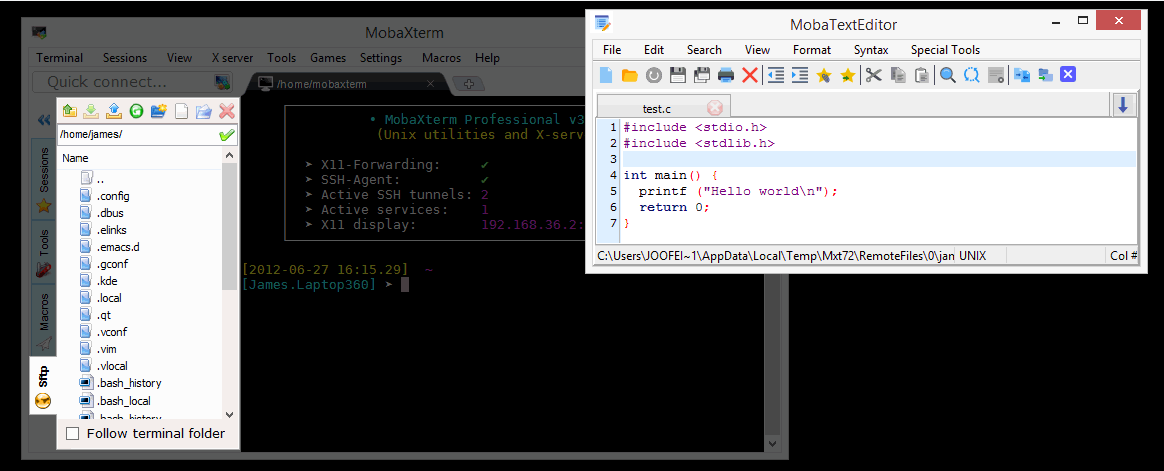Enable Follow terminal folder checkbox
Screen dimensions: 1164x471
[72, 433]
